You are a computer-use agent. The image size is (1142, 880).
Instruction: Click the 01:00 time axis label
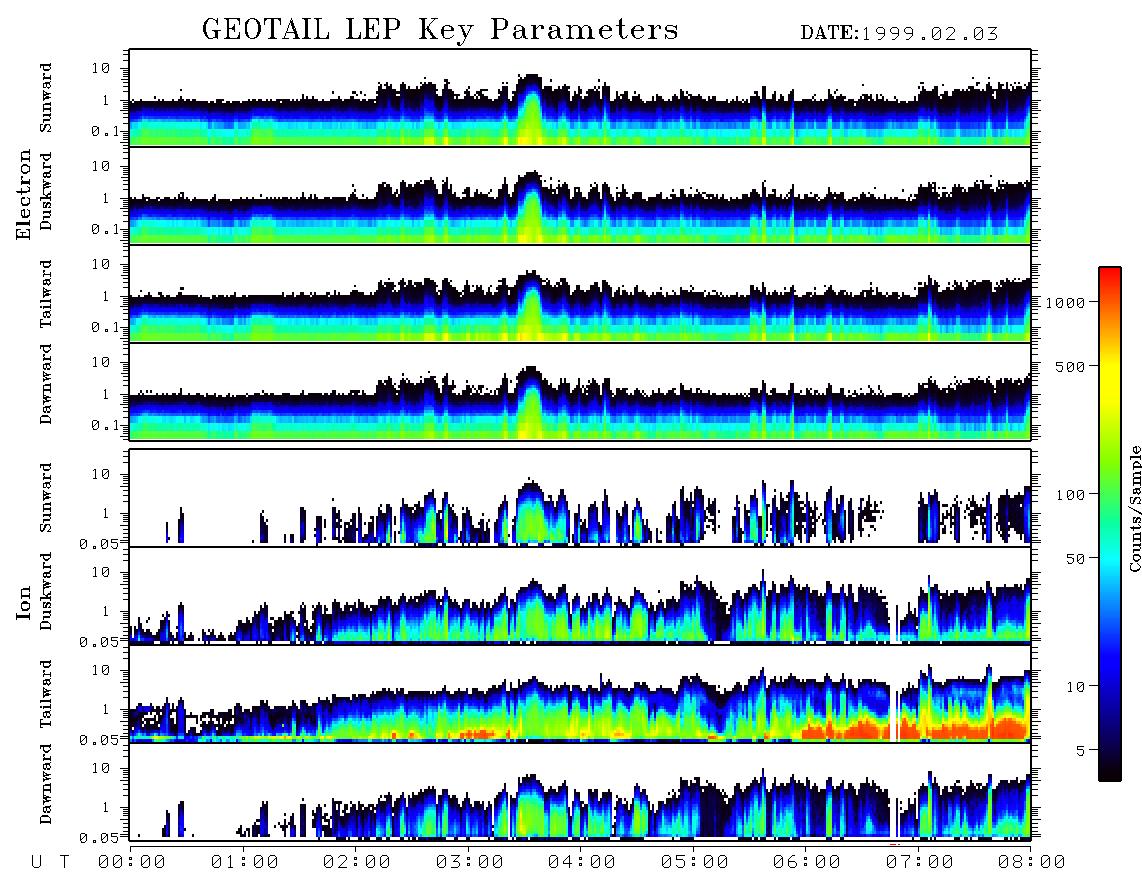[245, 862]
